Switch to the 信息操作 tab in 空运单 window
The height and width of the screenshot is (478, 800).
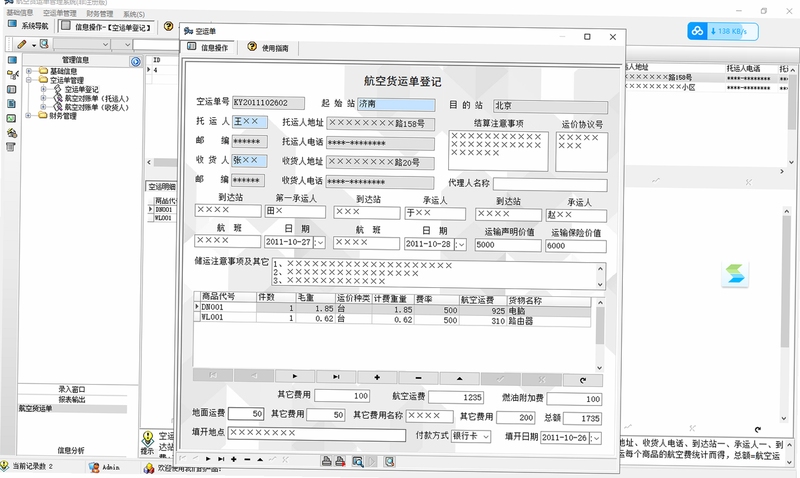pyautogui.click(x=208, y=47)
